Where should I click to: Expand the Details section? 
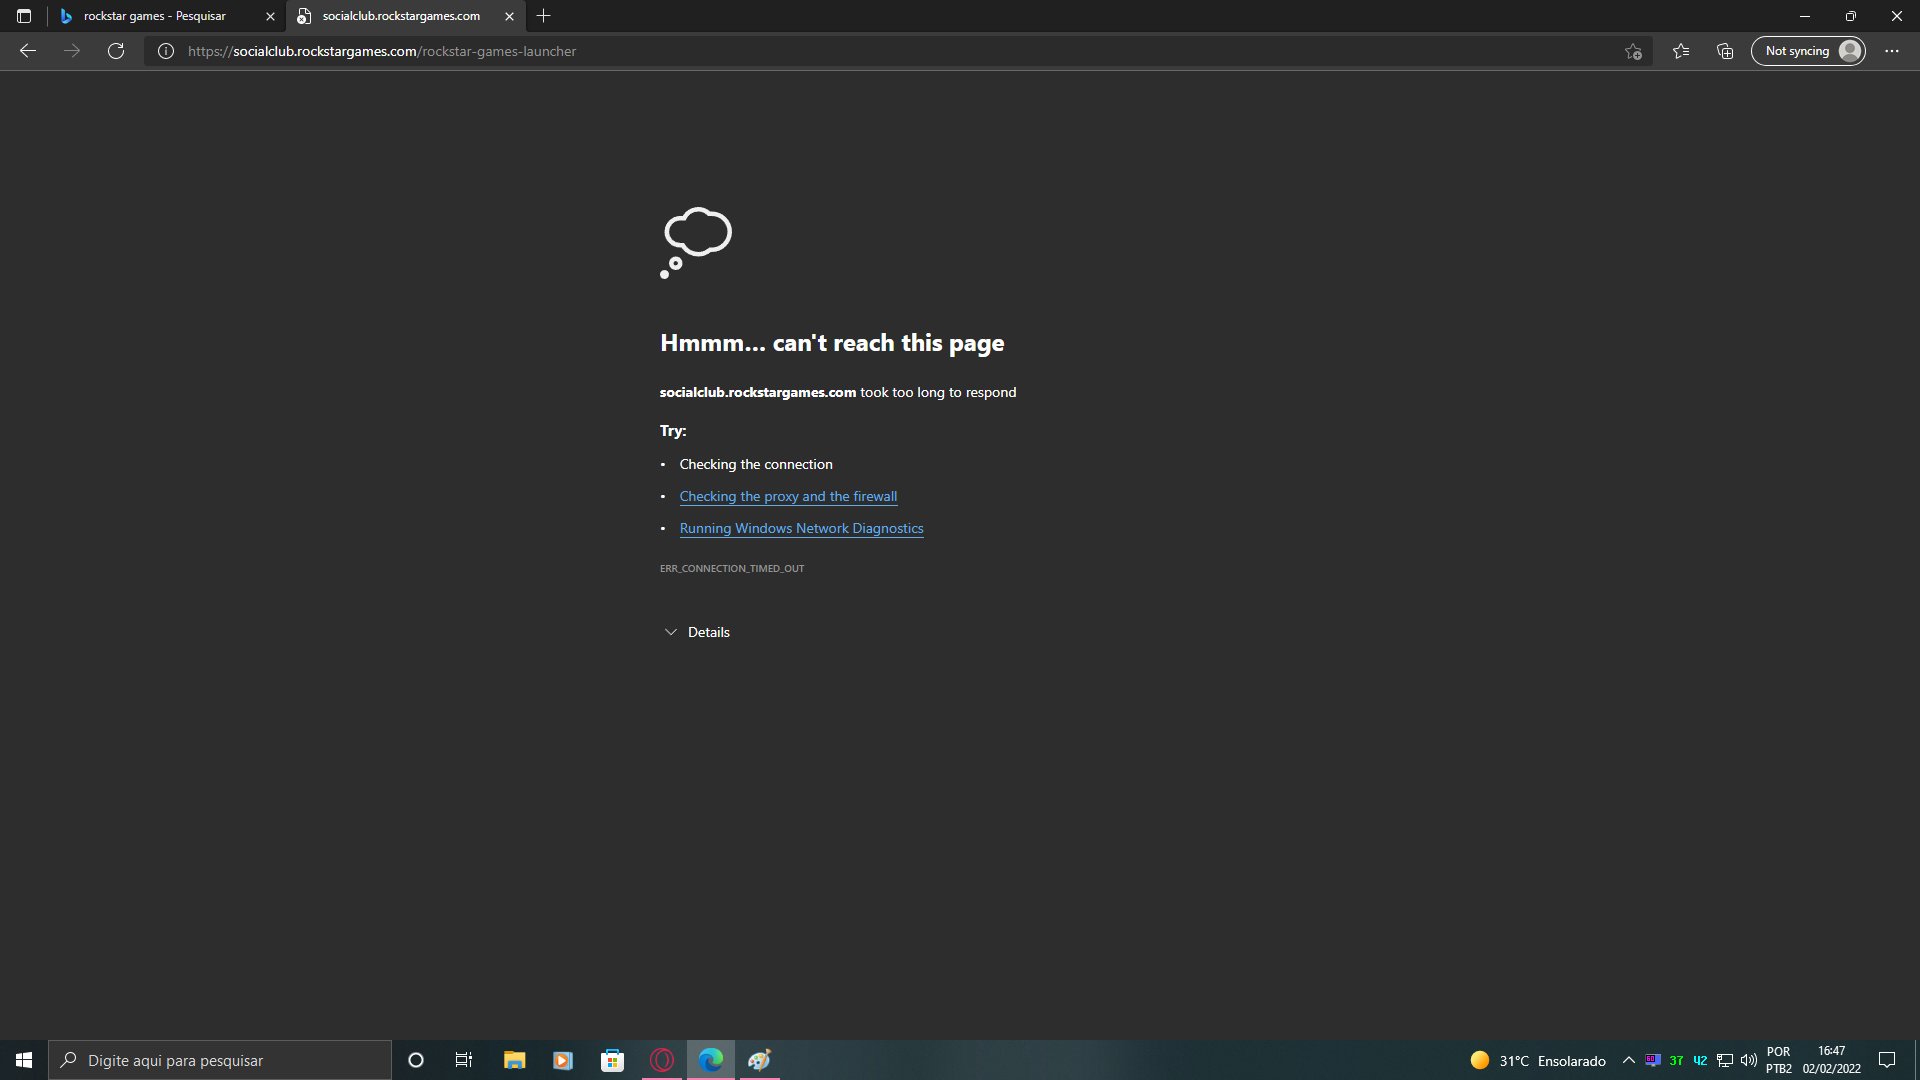coord(697,632)
